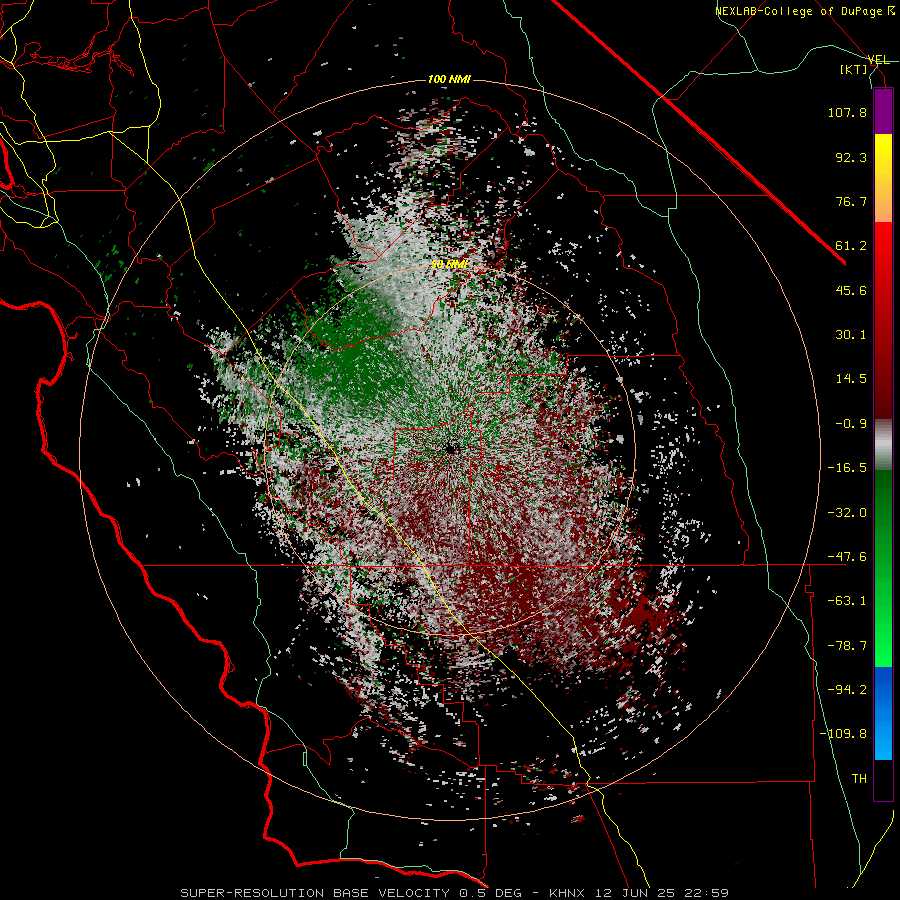Click the yellow-orange segment of the color bar
Image resolution: width=900 pixels, height=900 pixels.
tap(883, 178)
